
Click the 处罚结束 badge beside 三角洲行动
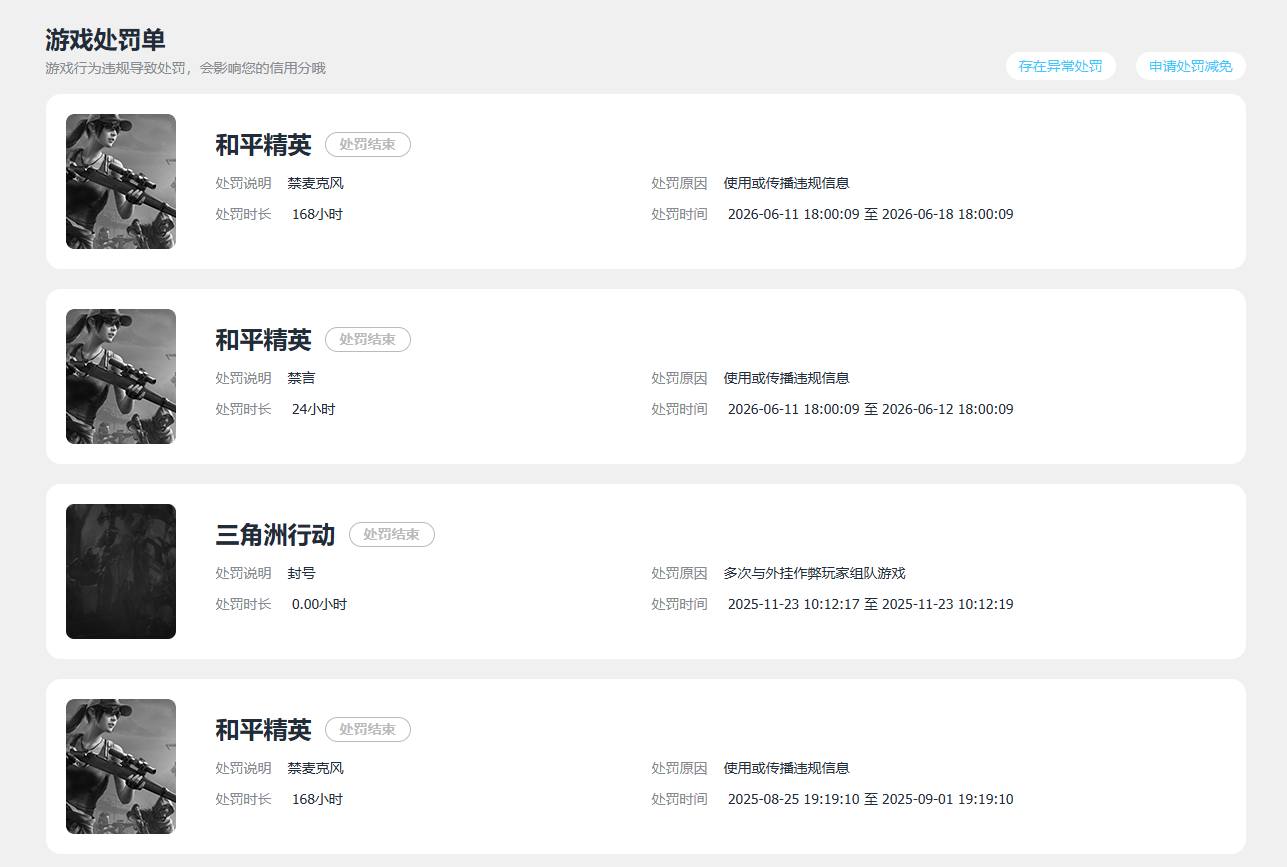click(x=392, y=535)
